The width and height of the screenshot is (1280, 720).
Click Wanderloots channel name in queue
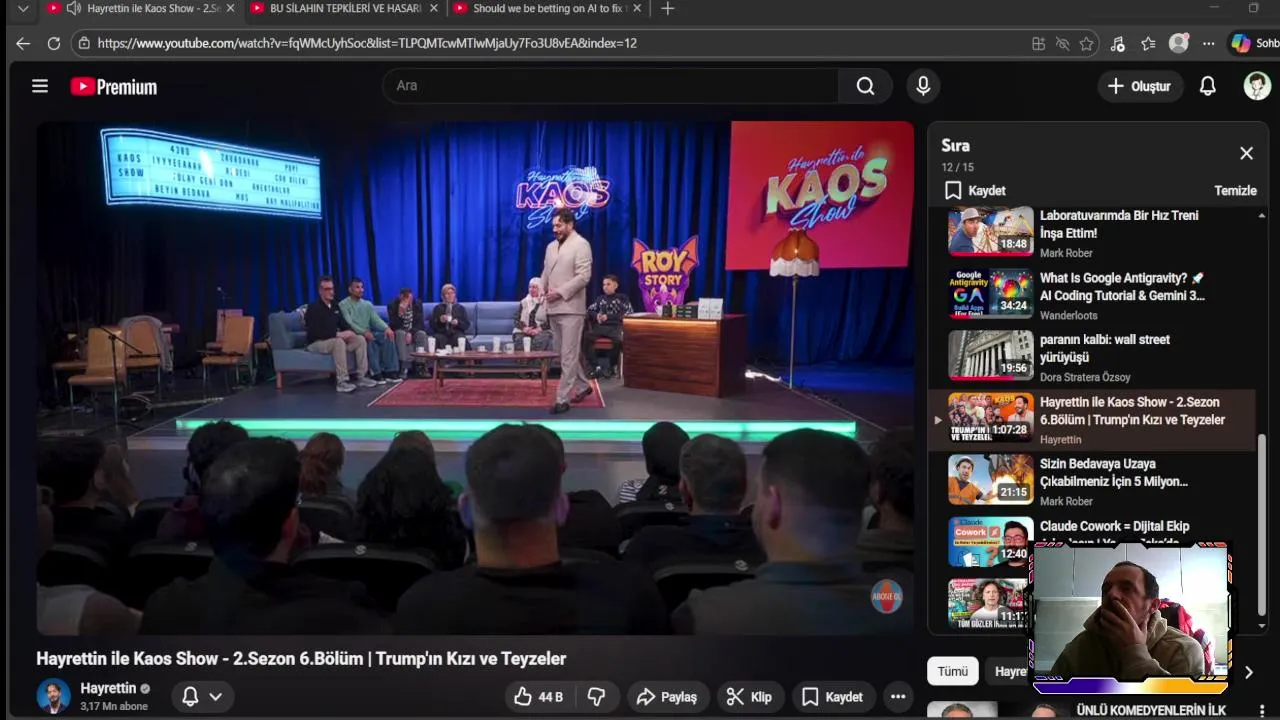[1068, 315]
